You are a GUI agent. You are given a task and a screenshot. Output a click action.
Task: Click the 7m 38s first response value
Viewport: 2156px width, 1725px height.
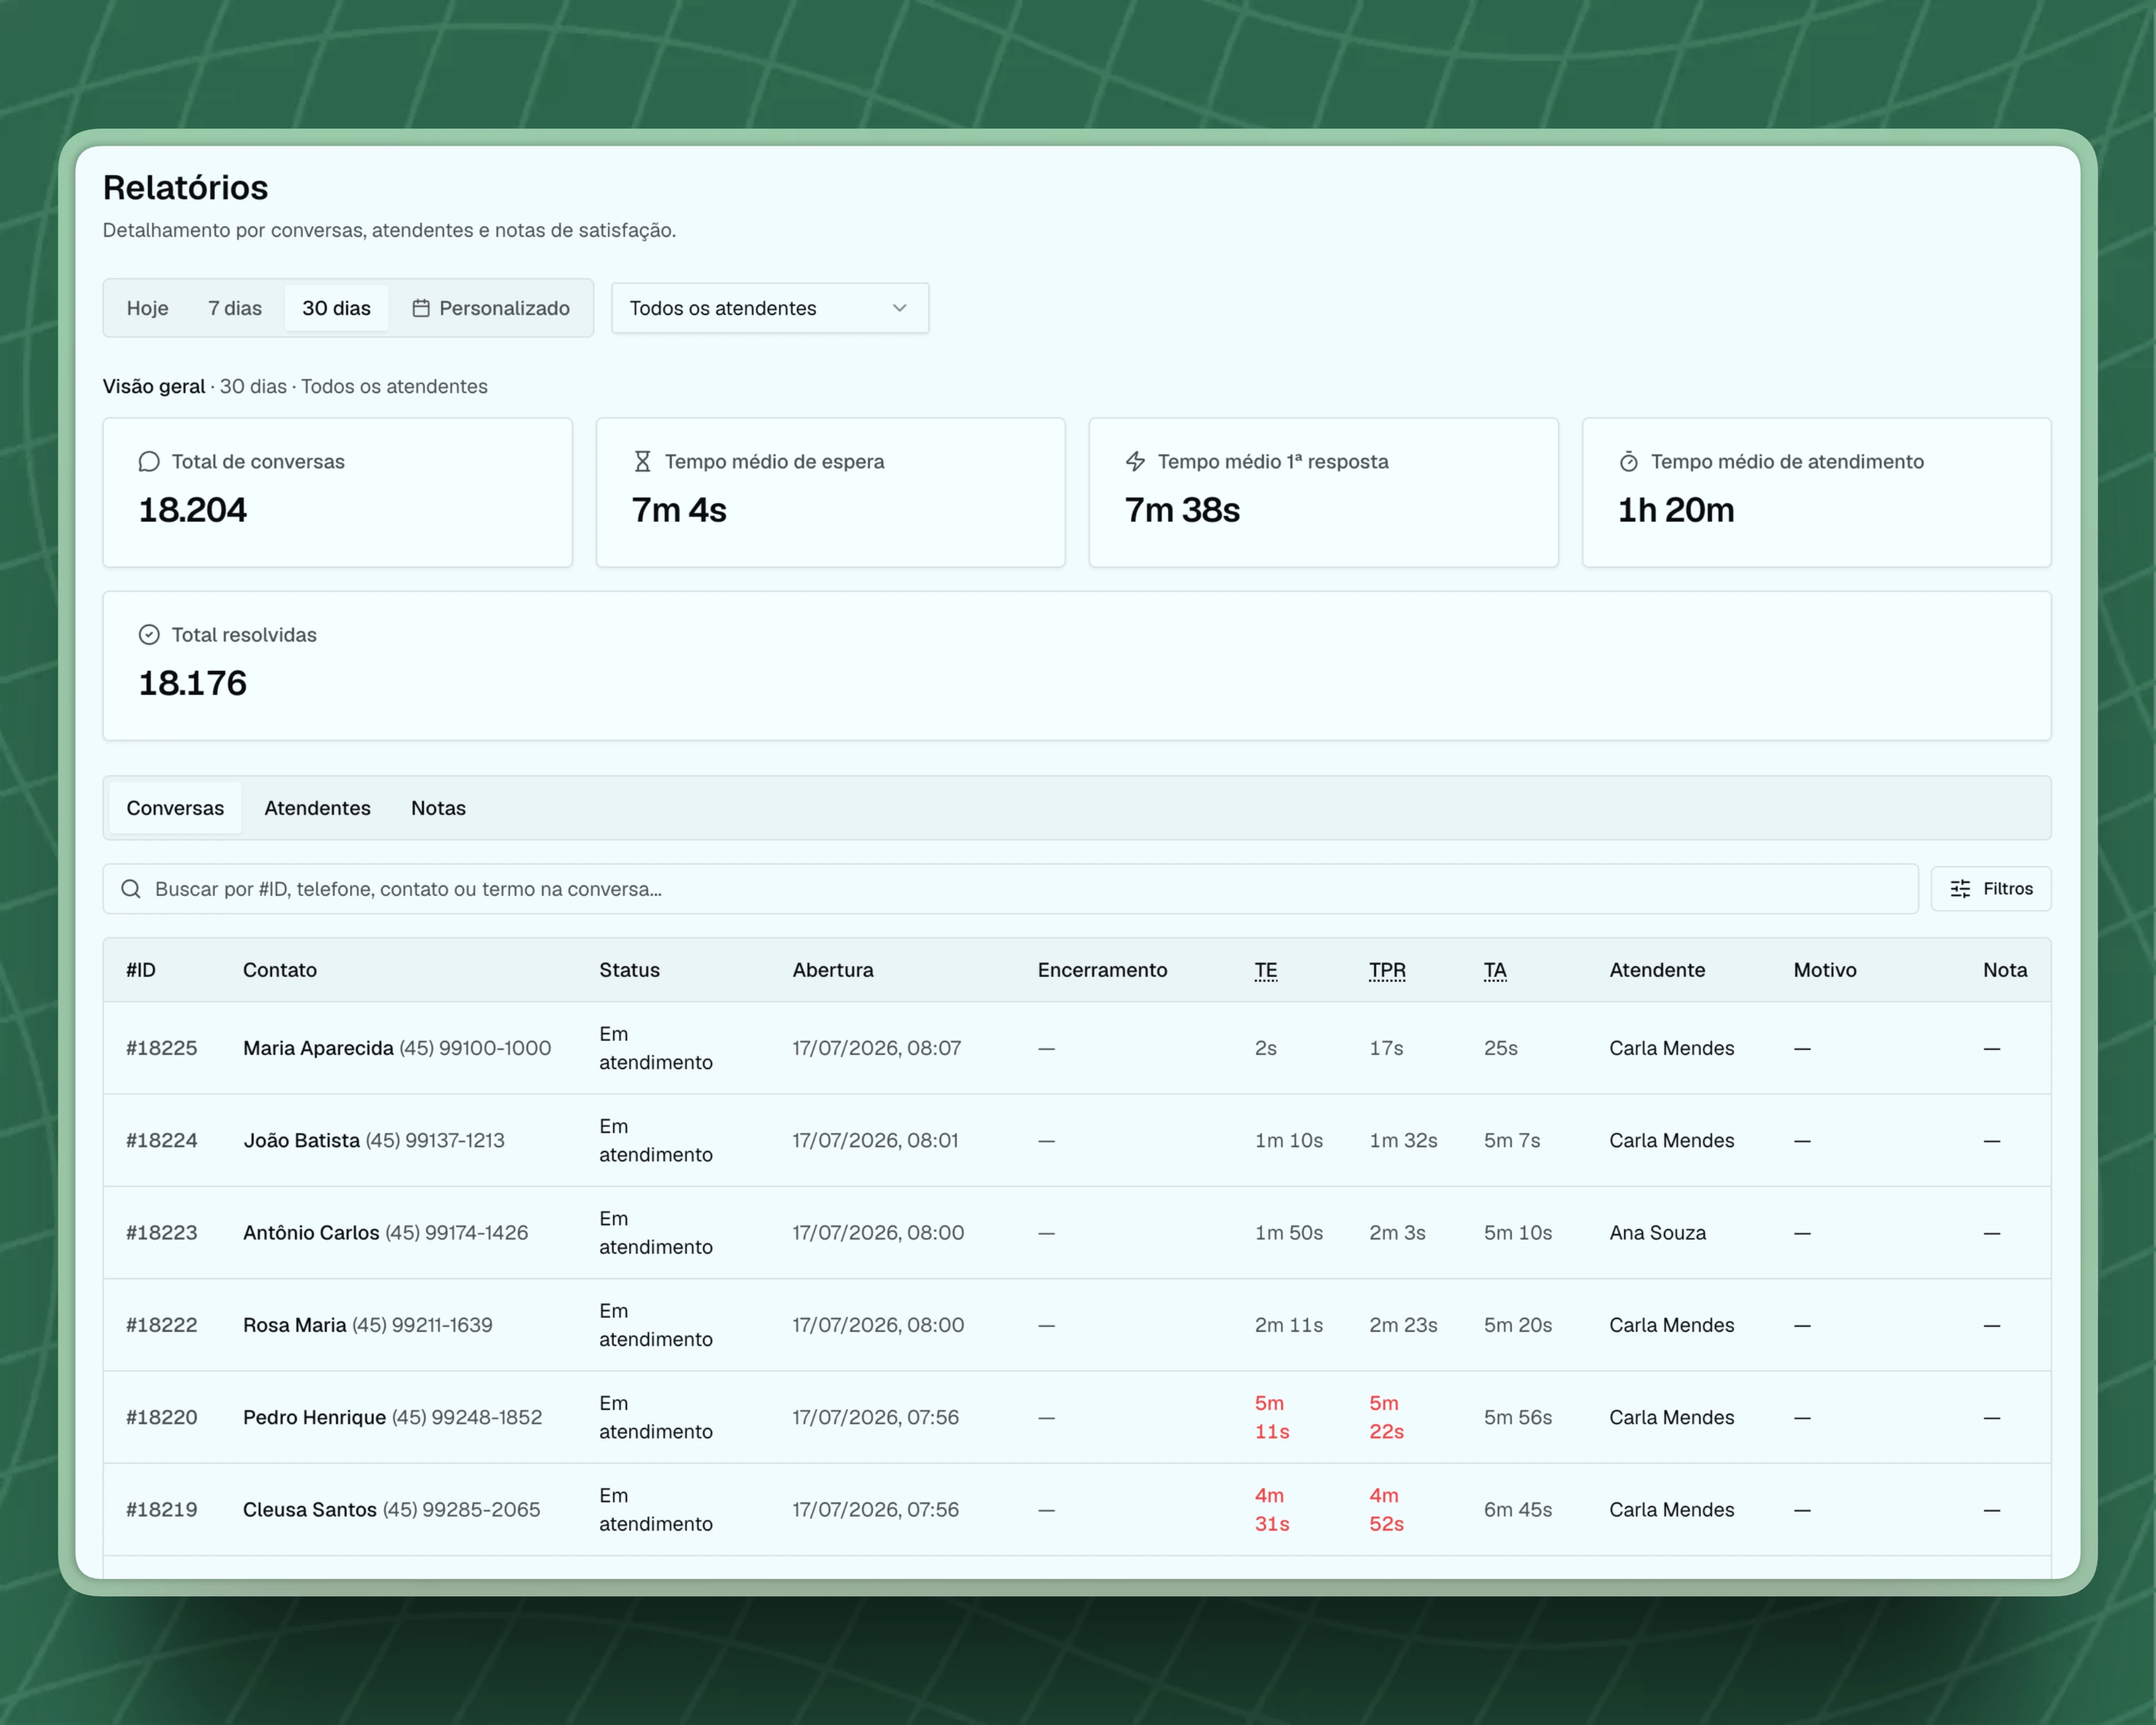(1182, 510)
